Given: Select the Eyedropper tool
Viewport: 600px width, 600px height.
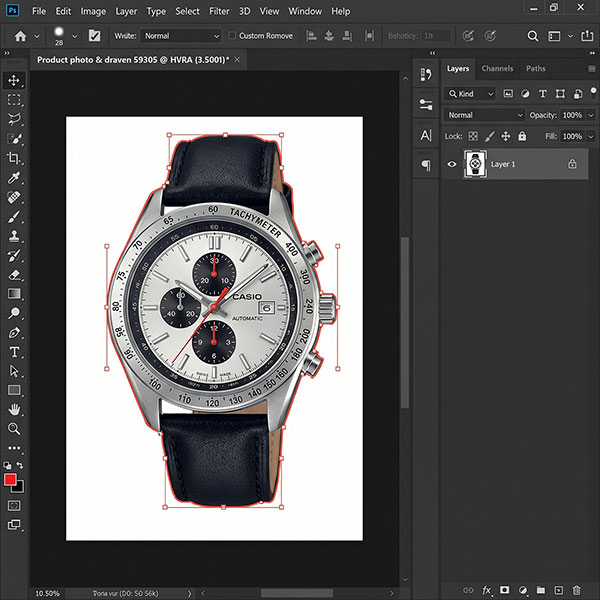Looking at the screenshot, I should click(14, 178).
